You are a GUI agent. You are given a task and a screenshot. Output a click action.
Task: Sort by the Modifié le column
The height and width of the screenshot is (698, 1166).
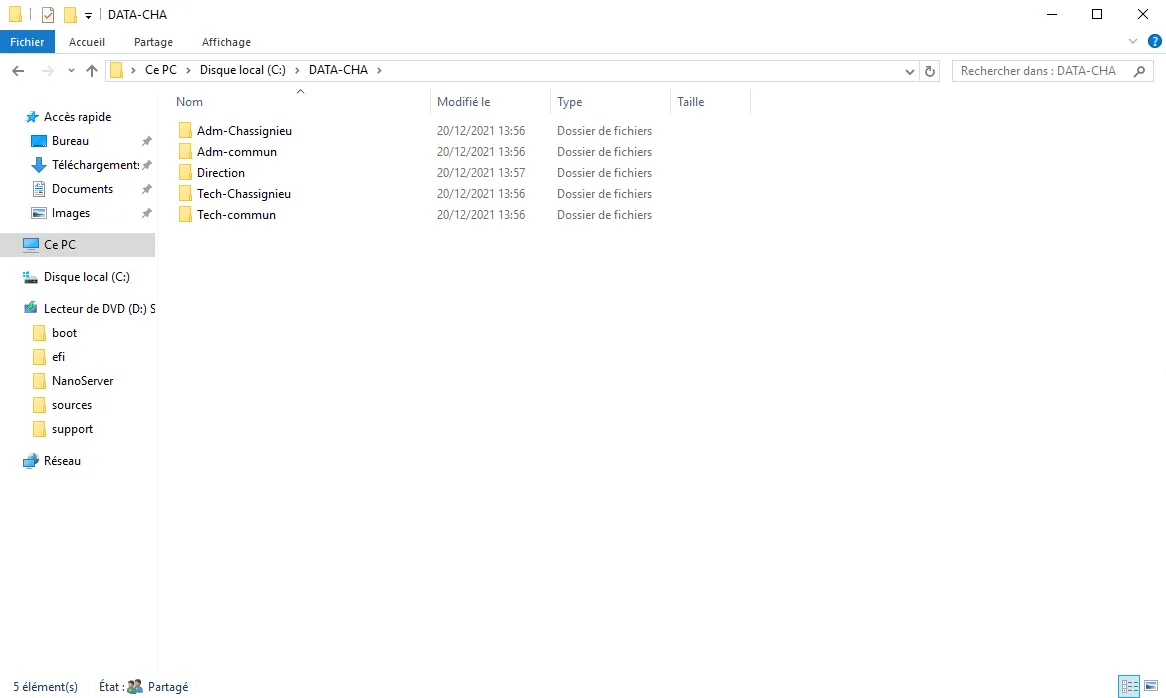pos(464,102)
